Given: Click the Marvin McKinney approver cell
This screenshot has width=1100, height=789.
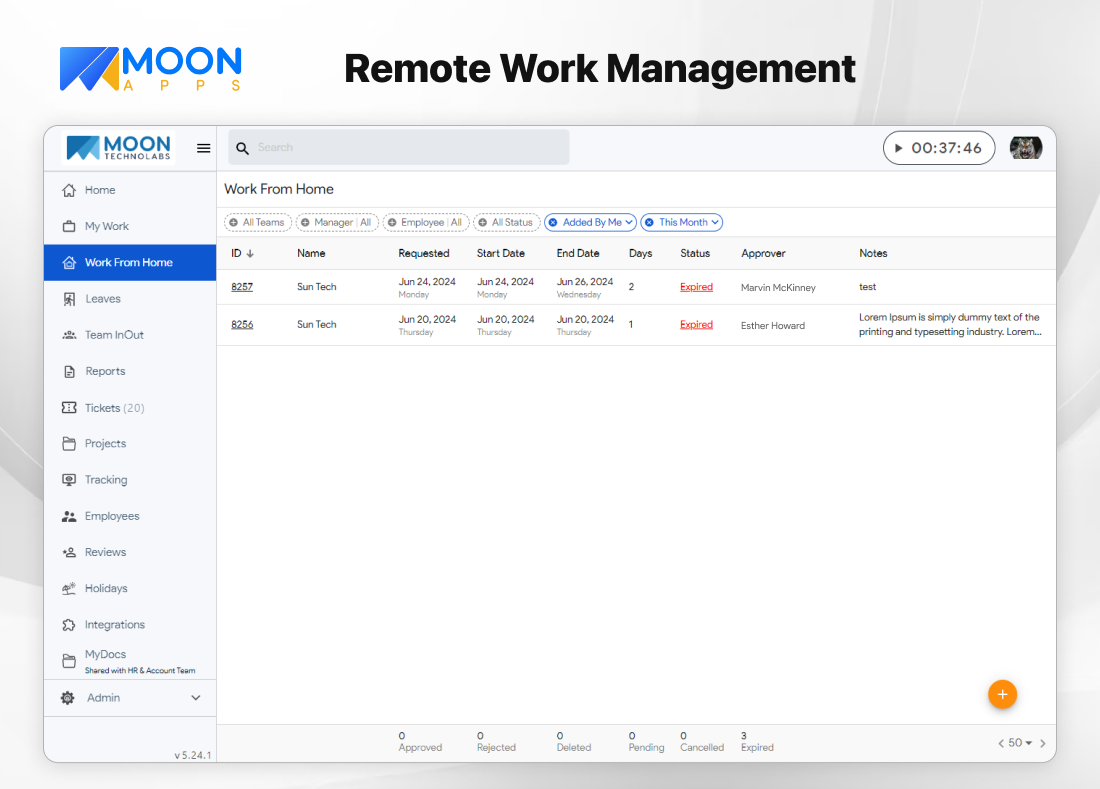Looking at the screenshot, I should [778, 288].
